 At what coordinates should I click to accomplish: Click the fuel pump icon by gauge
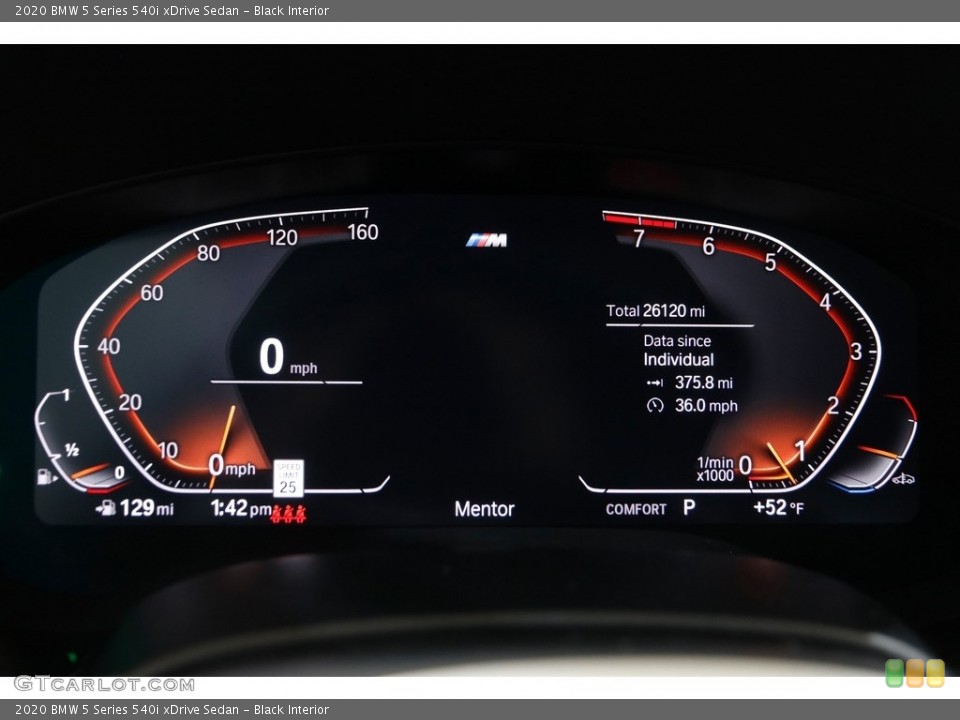[46, 476]
